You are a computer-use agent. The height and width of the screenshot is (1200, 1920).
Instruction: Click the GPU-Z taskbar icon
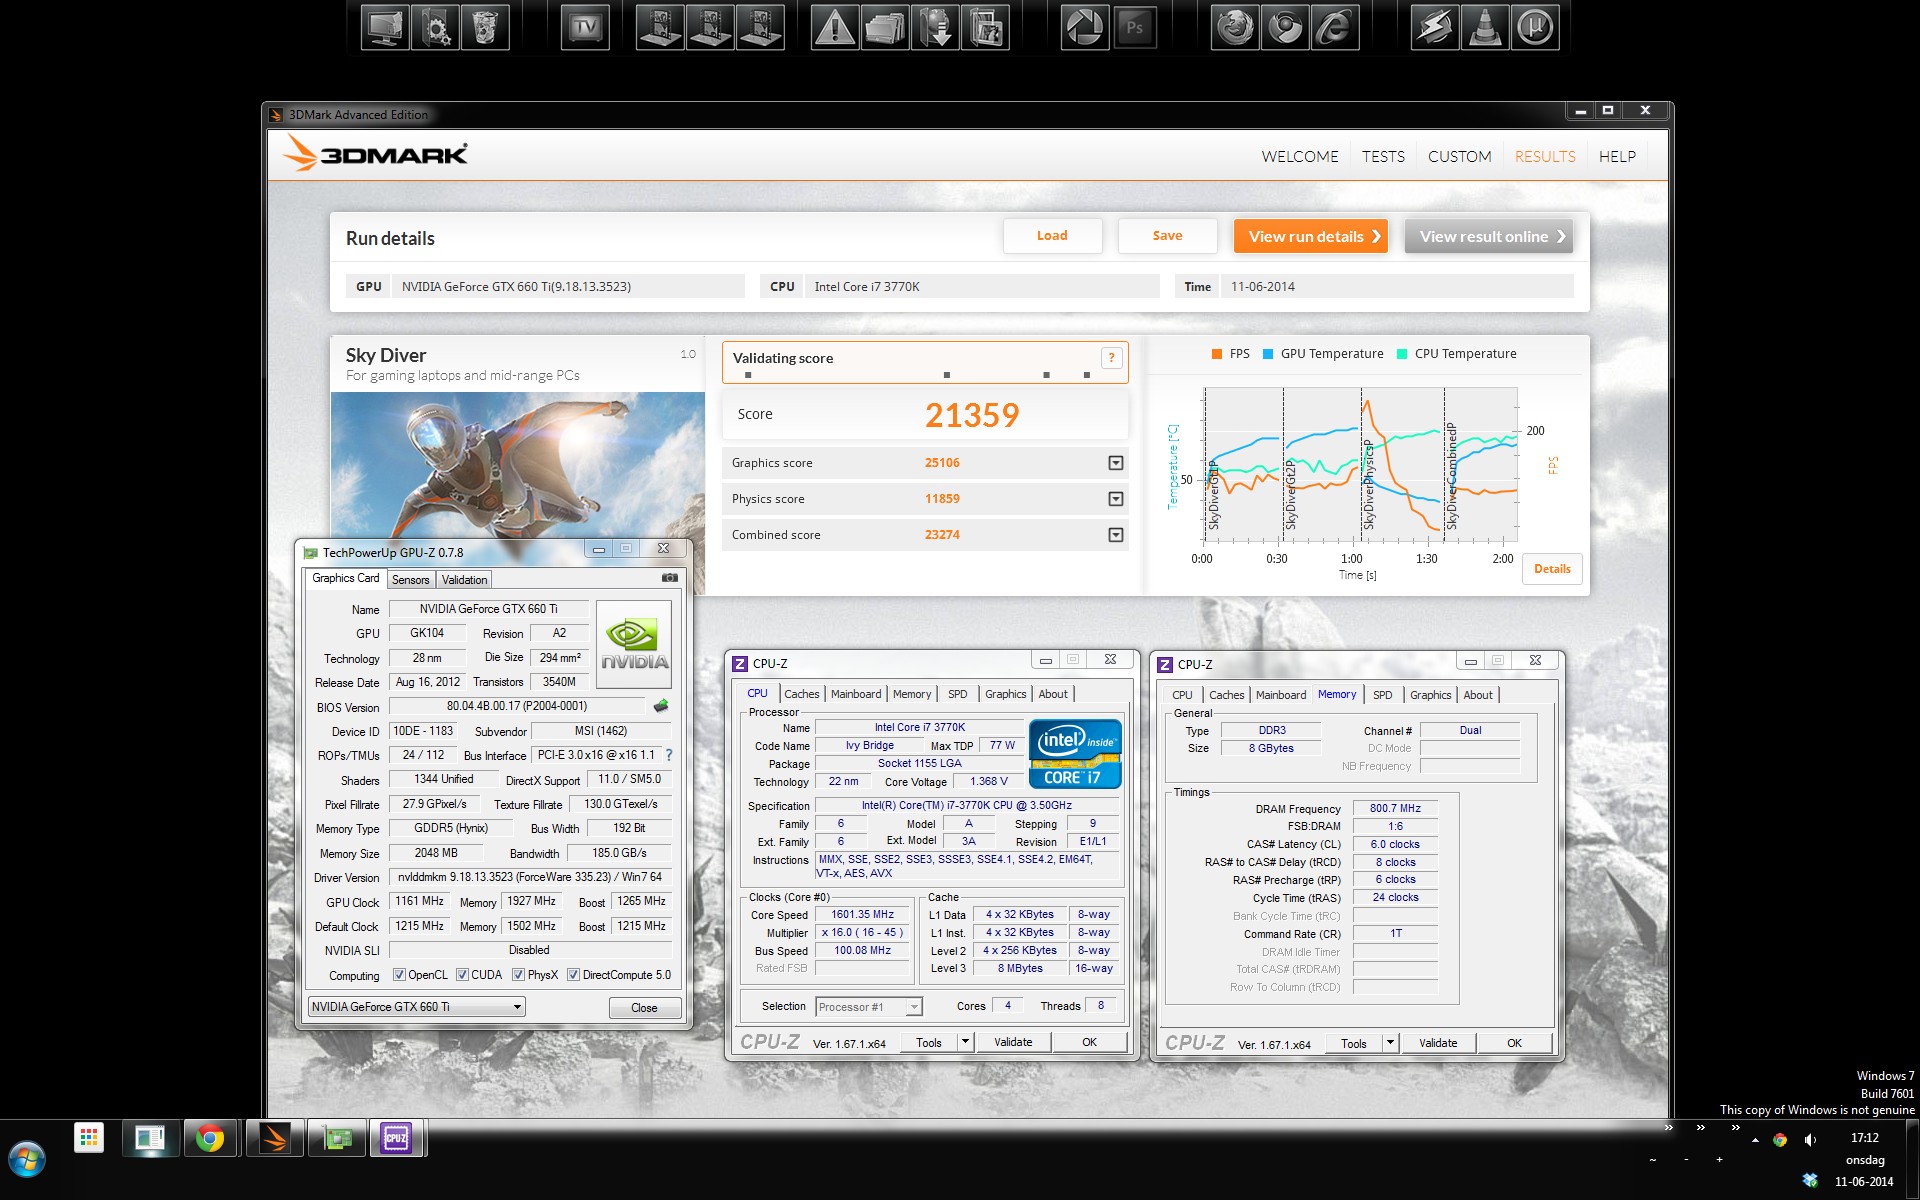(337, 1138)
